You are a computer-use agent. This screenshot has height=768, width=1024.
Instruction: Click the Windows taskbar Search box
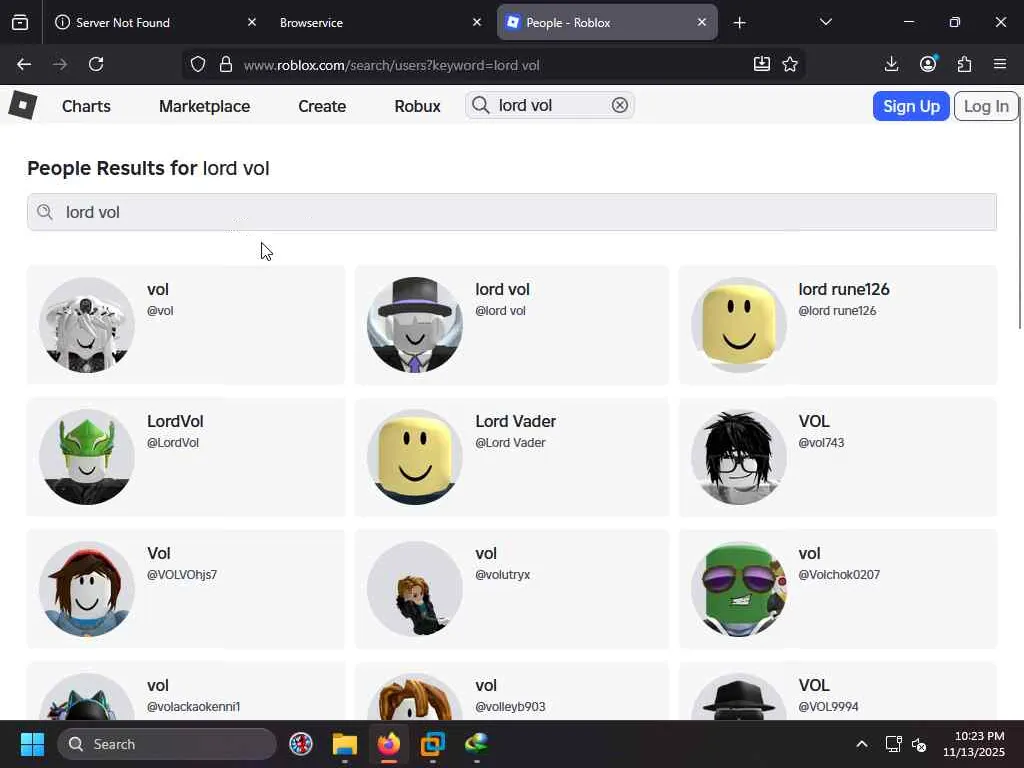click(167, 744)
